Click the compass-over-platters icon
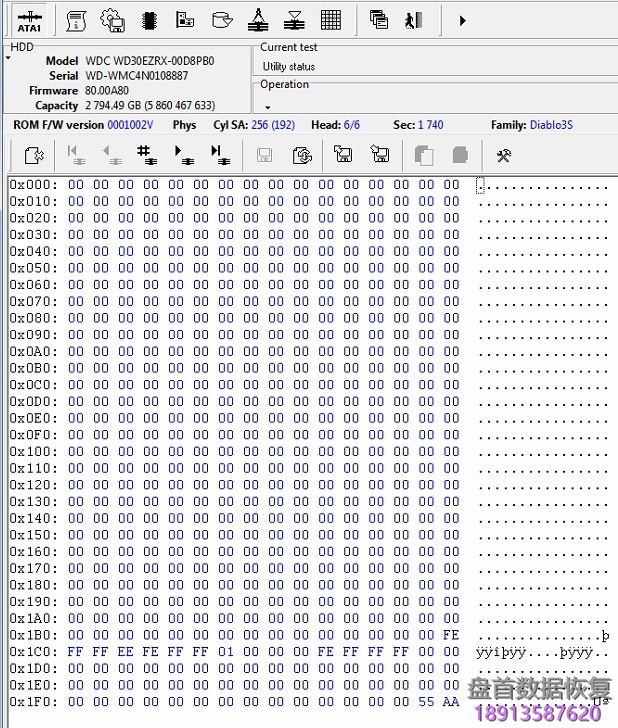This screenshot has height=728, width=618. tap(258, 20)
